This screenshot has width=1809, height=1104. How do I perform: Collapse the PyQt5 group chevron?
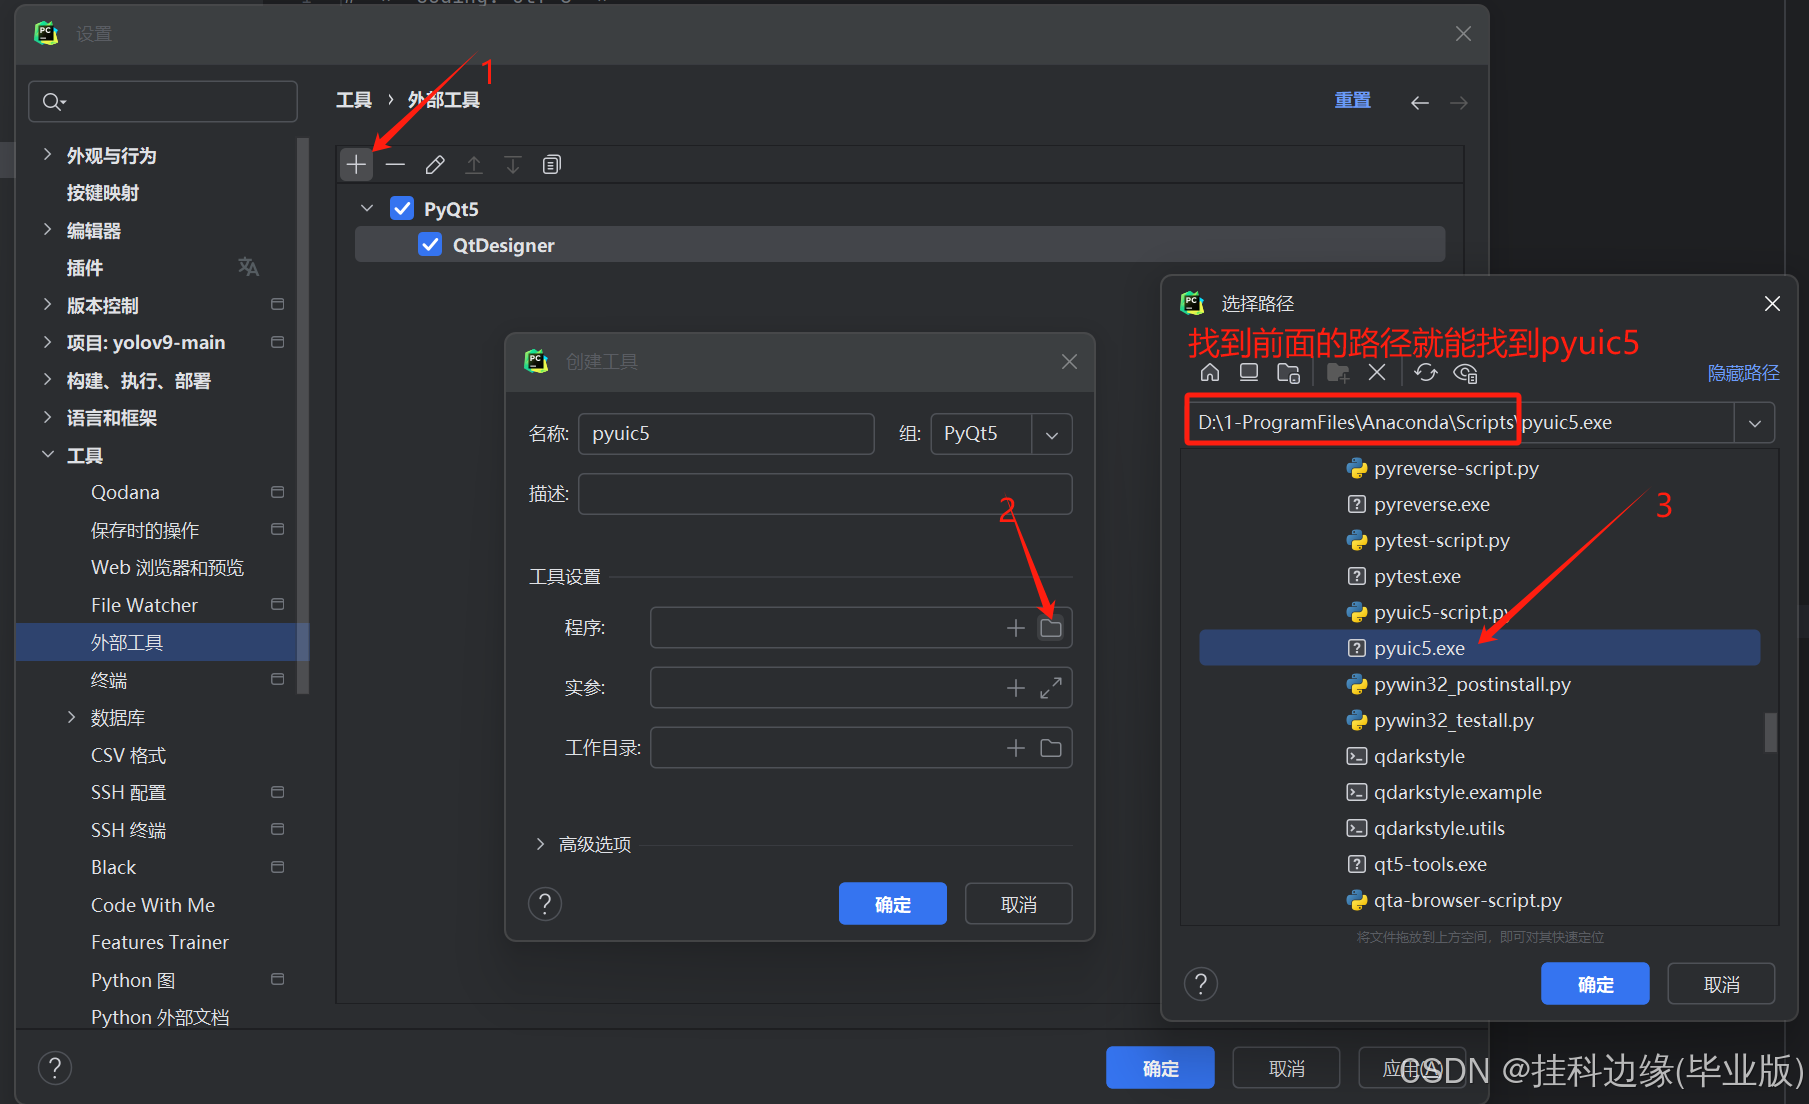point(367,208)
